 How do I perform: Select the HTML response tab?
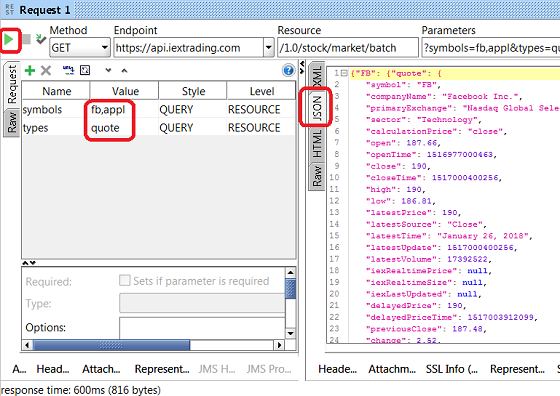[x=317, y=144]
